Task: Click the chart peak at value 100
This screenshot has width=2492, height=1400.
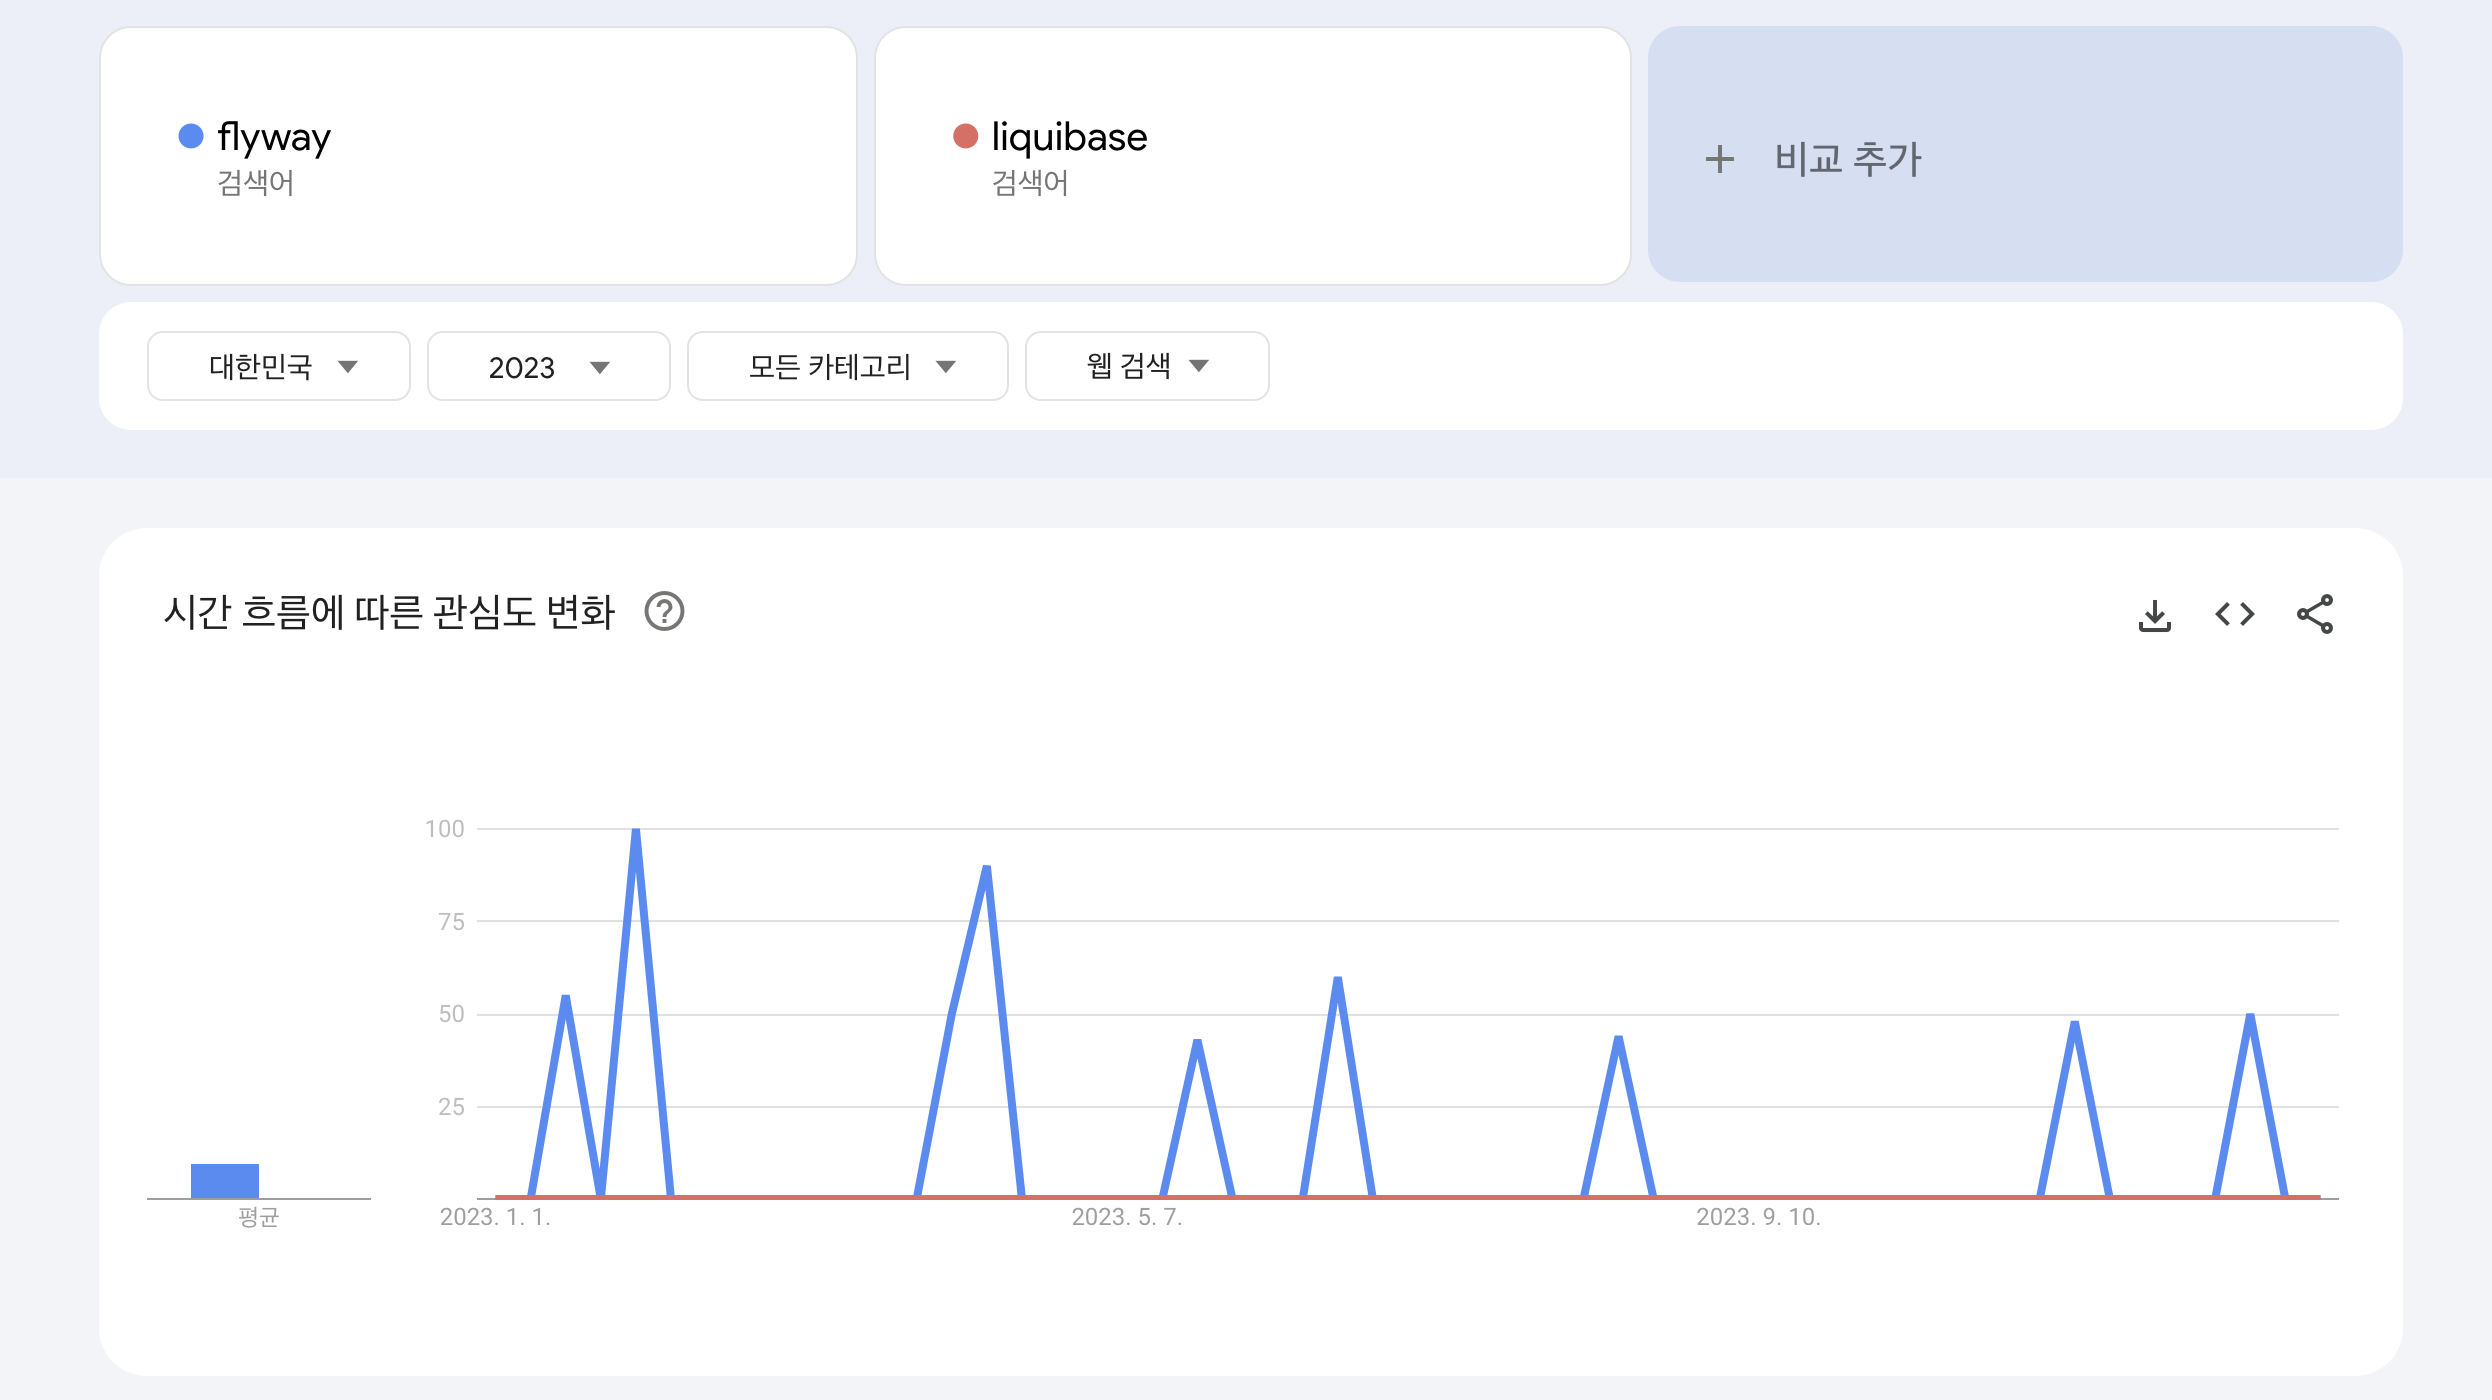Action: [x=636, y=832]
